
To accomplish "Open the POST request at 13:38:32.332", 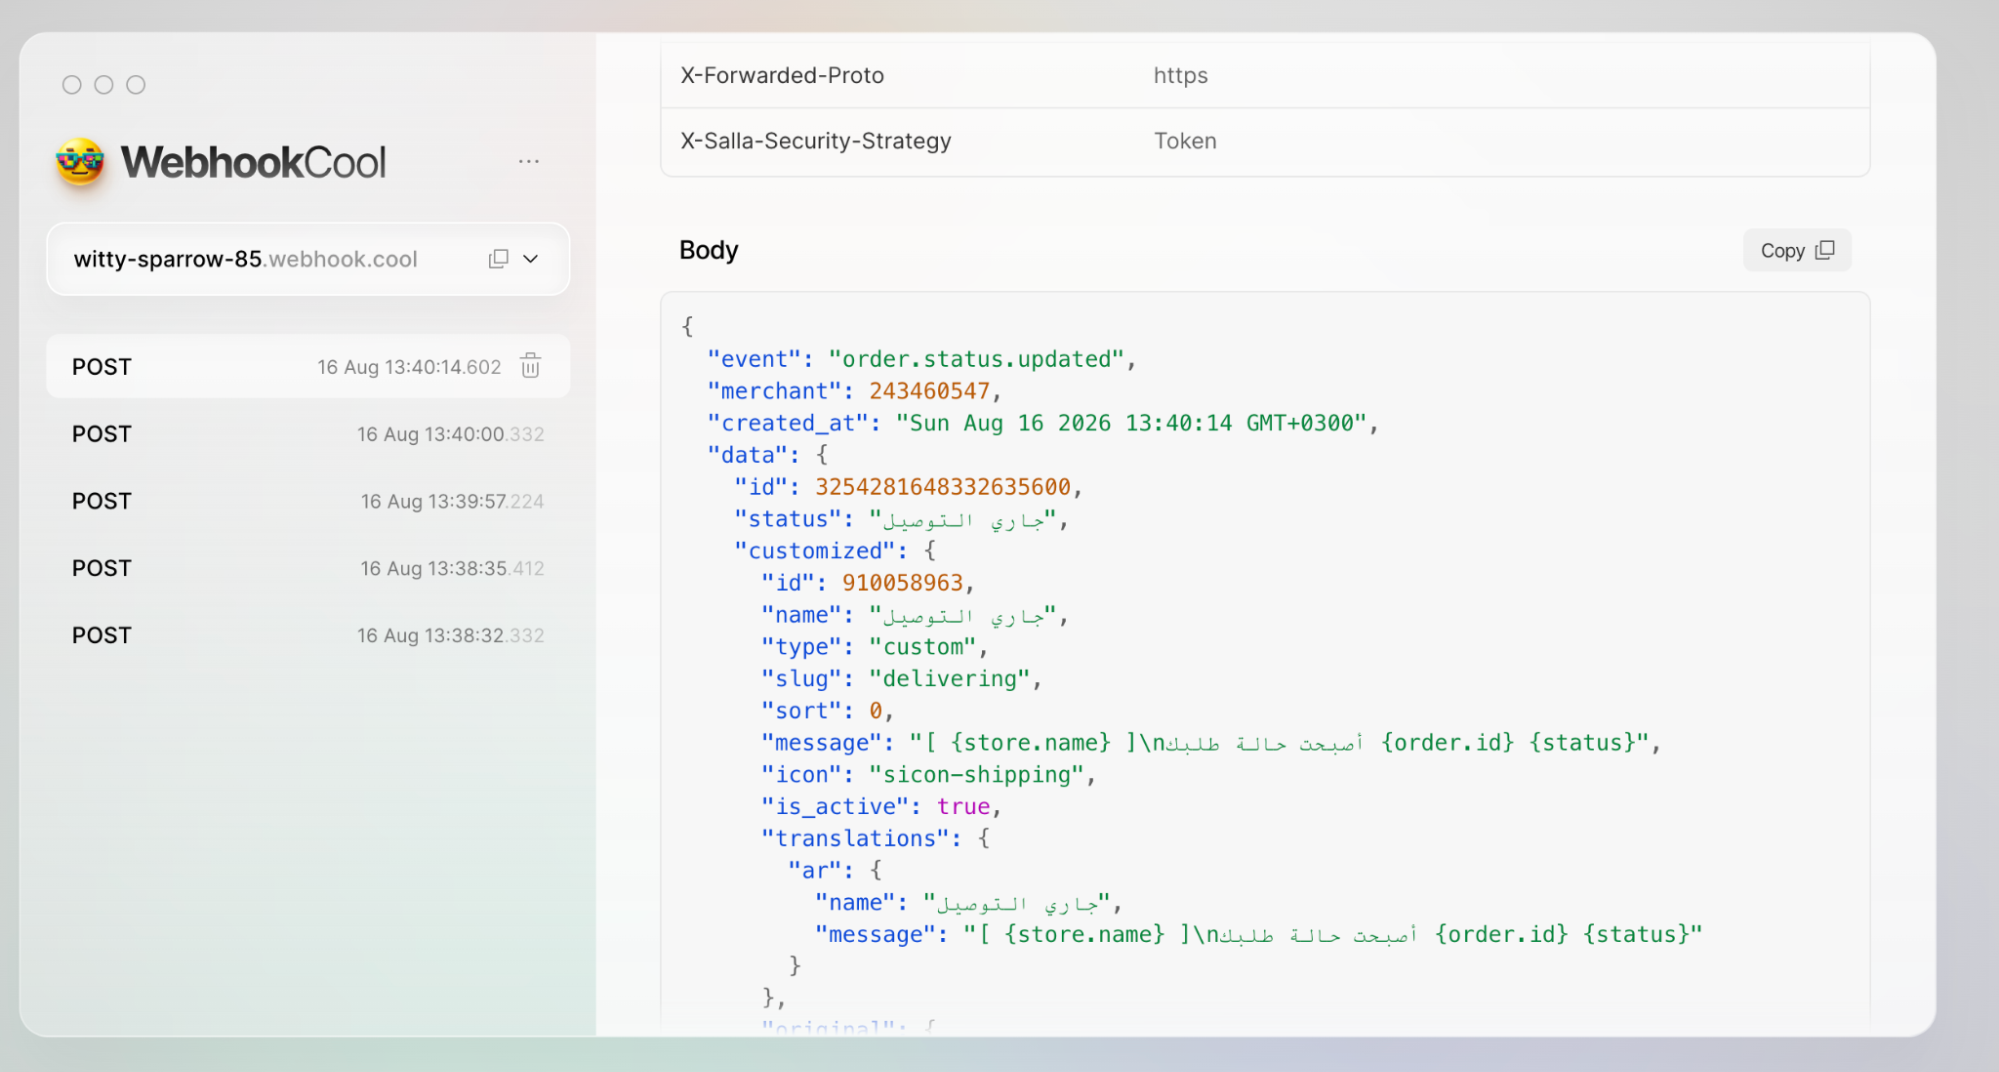I will pyautogui.click(x=308, y=635).
